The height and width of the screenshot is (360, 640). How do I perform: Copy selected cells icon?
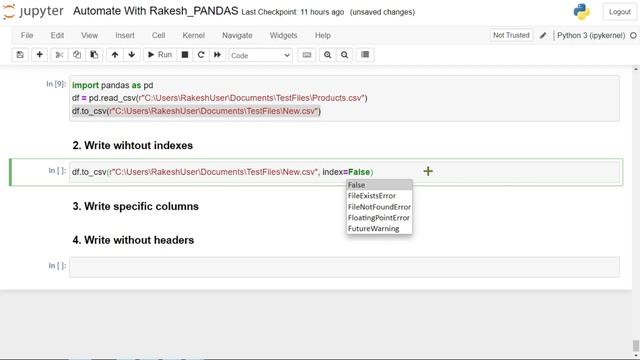[77, 55]
